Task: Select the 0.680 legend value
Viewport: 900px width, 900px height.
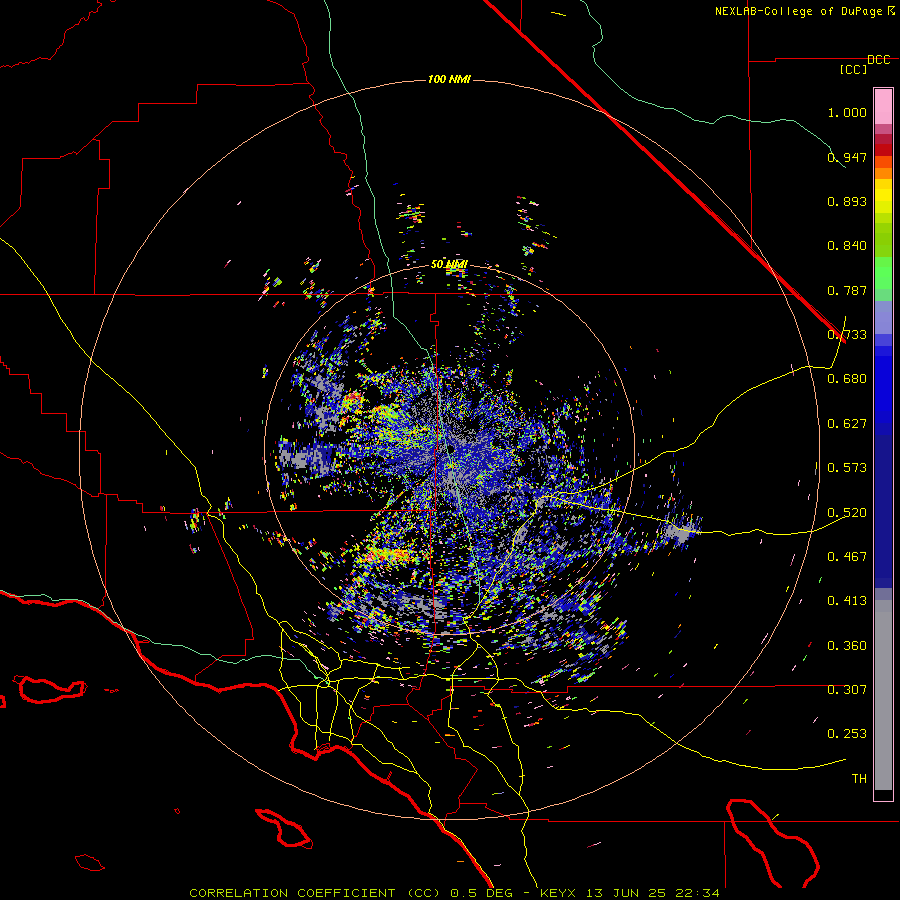Action: coord(847,379)
